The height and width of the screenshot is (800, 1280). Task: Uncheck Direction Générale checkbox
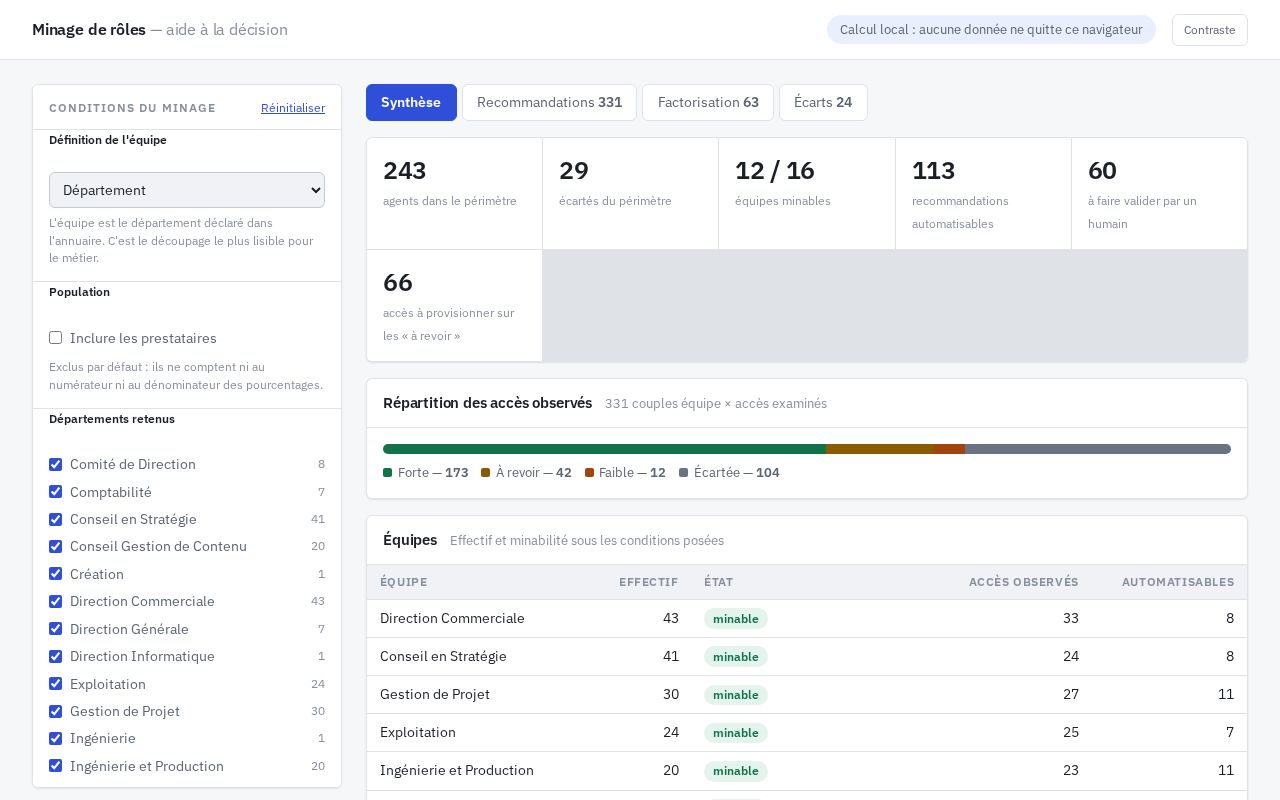[55, 629]
